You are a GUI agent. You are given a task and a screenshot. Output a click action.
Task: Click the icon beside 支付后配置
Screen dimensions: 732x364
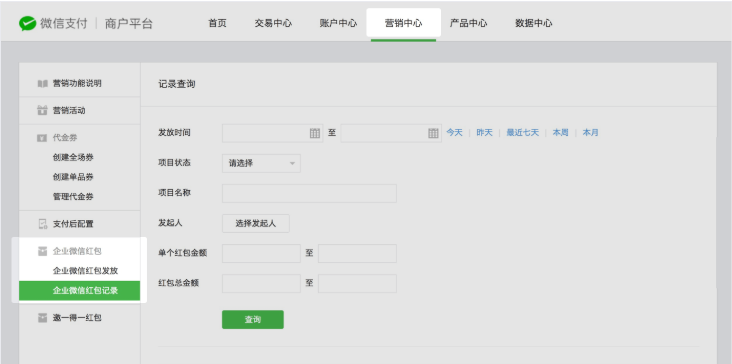(x=42, y=224)
